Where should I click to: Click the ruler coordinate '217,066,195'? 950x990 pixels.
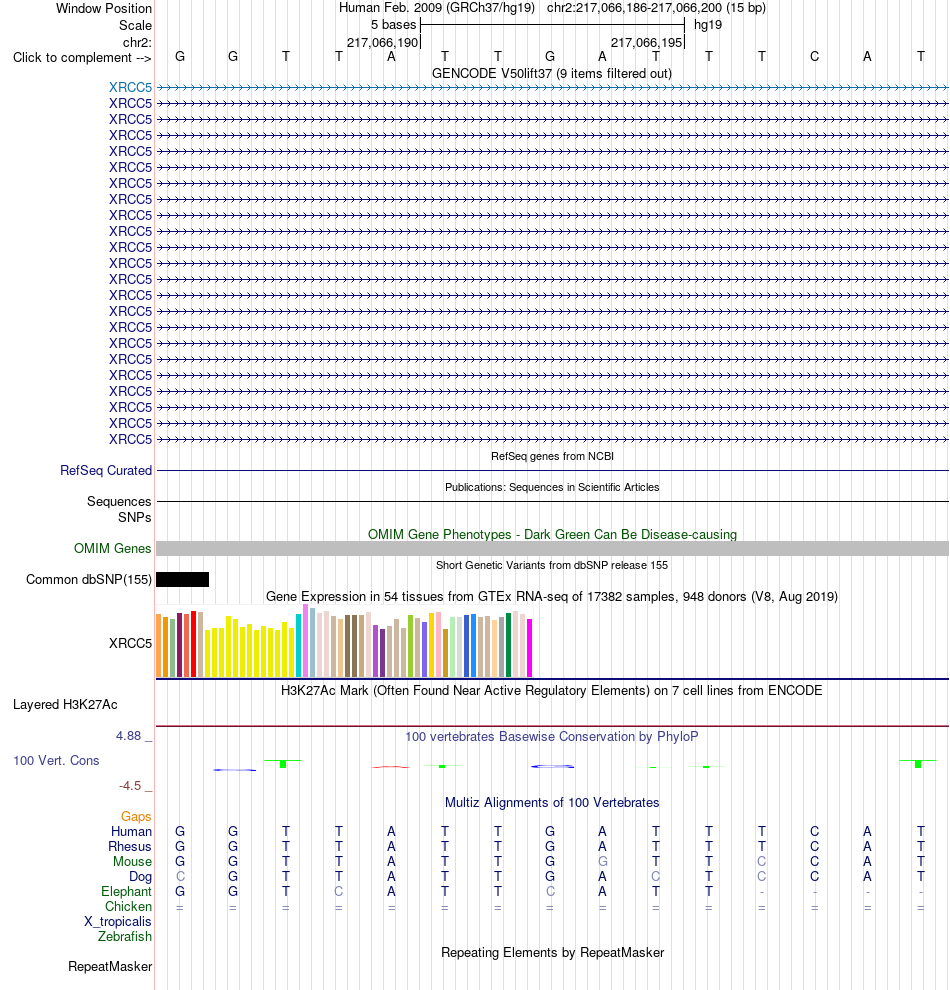(x=646, y=42)
